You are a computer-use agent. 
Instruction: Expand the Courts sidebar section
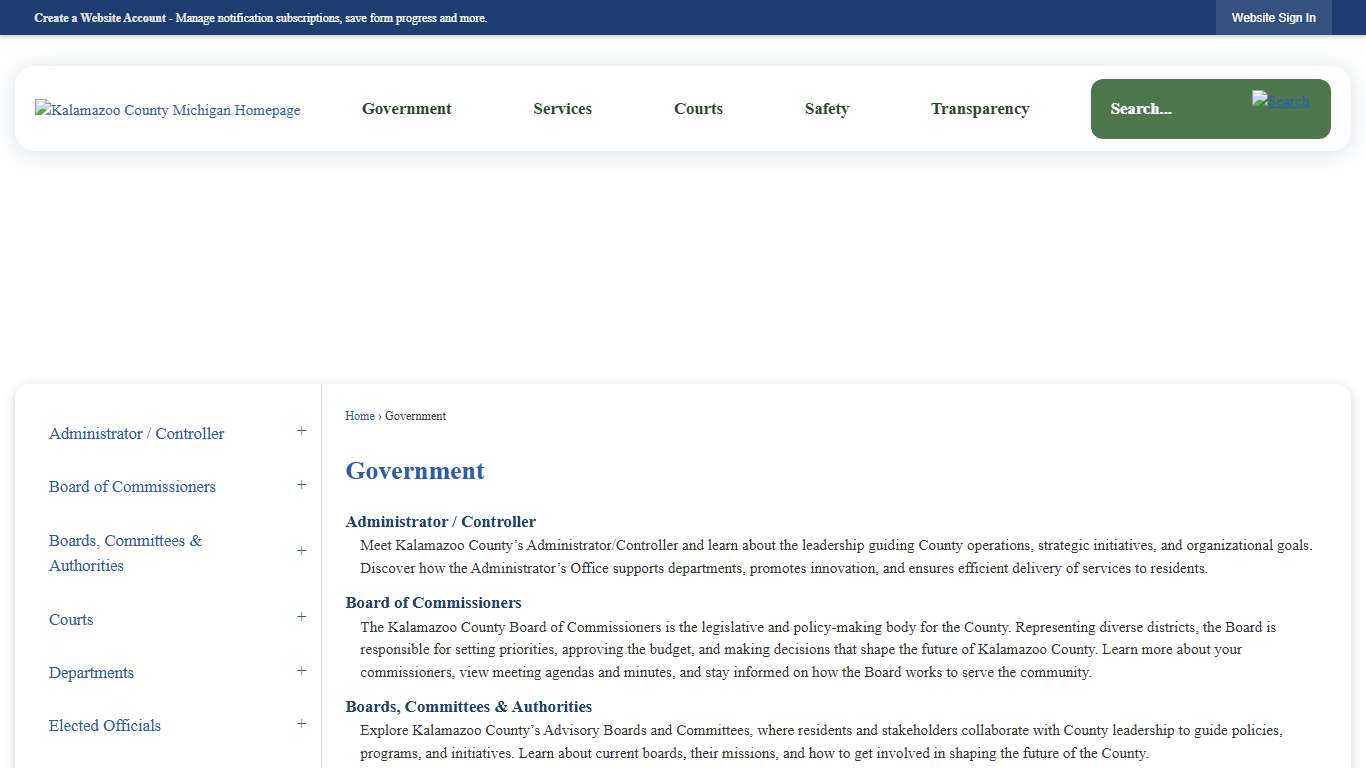(x=301, y=617)
